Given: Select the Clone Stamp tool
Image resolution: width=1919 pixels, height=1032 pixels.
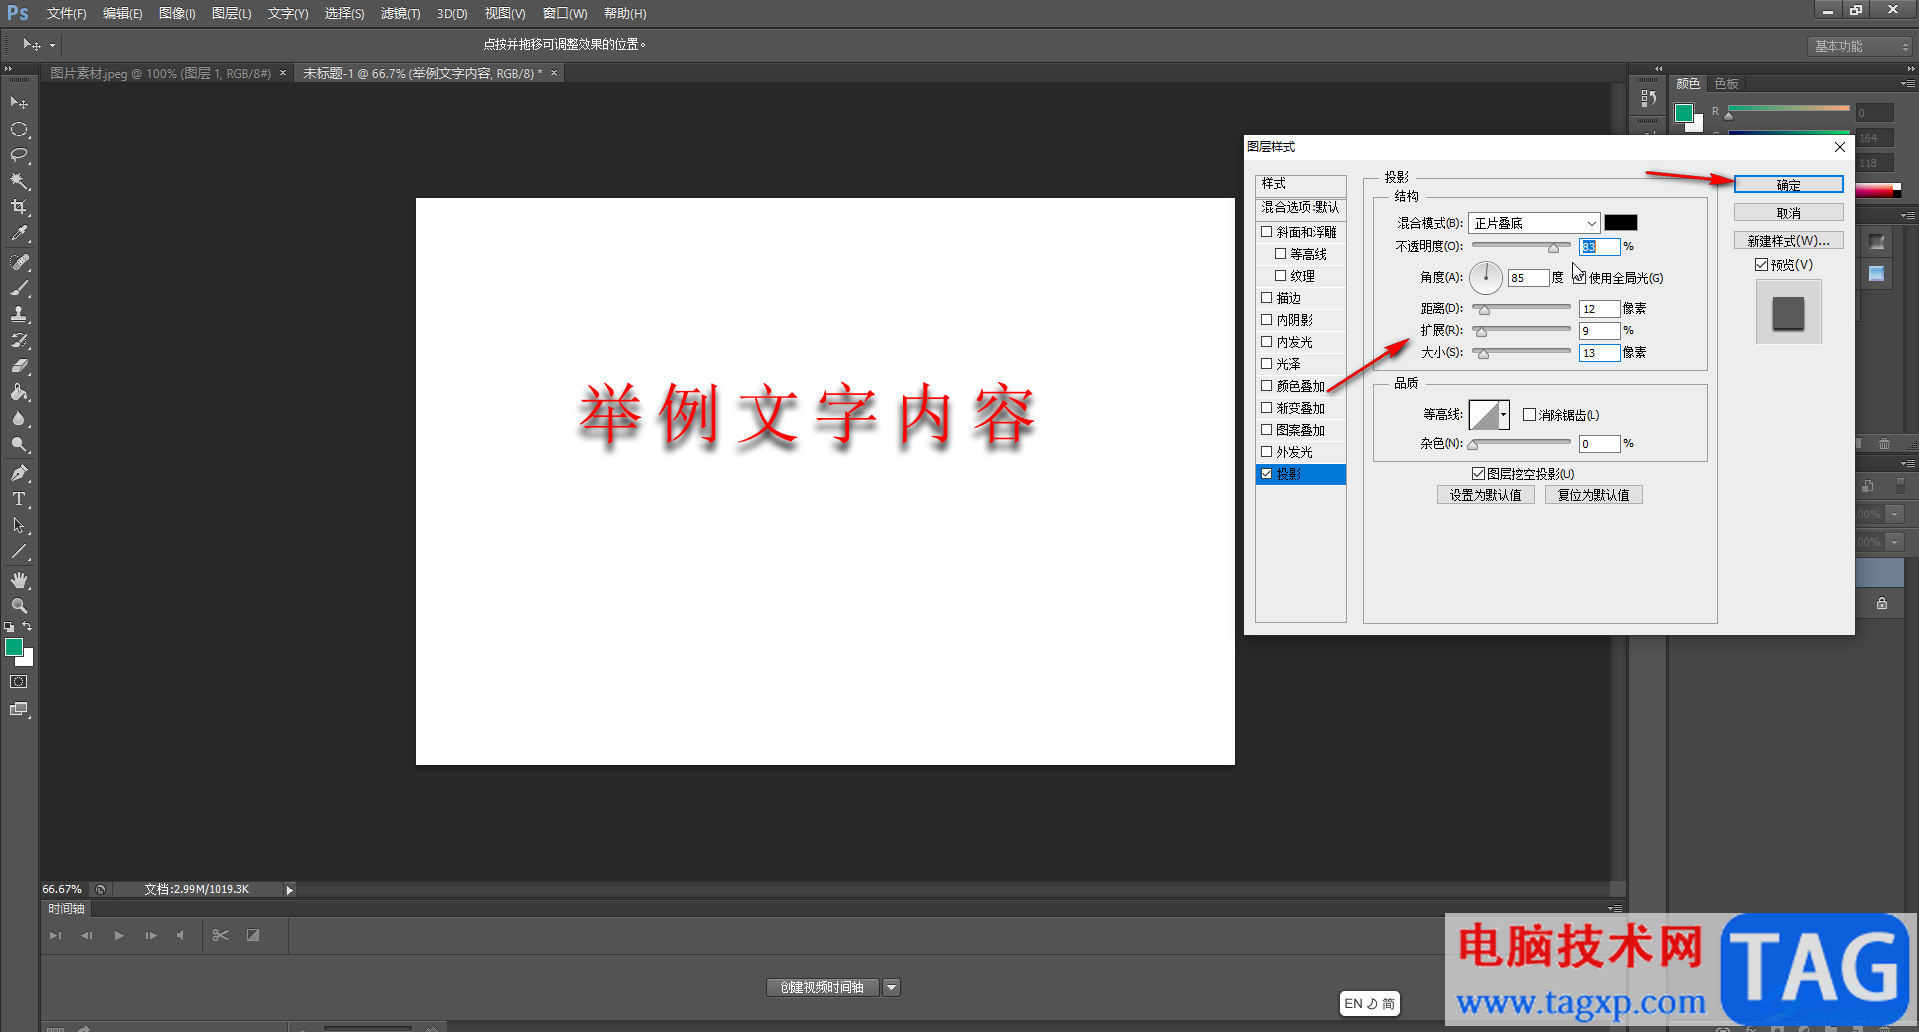Looking at the screenshot, I should tap(19, 314).
